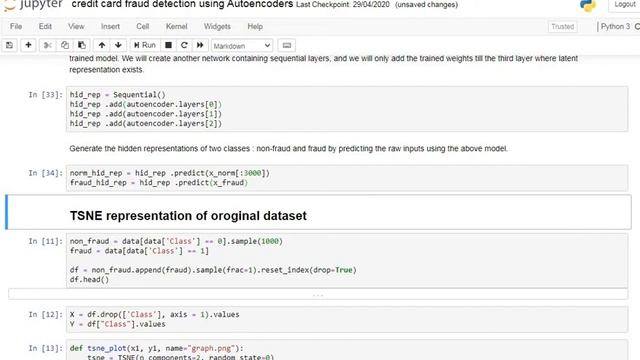Open the Insert menu

(110, 27)
